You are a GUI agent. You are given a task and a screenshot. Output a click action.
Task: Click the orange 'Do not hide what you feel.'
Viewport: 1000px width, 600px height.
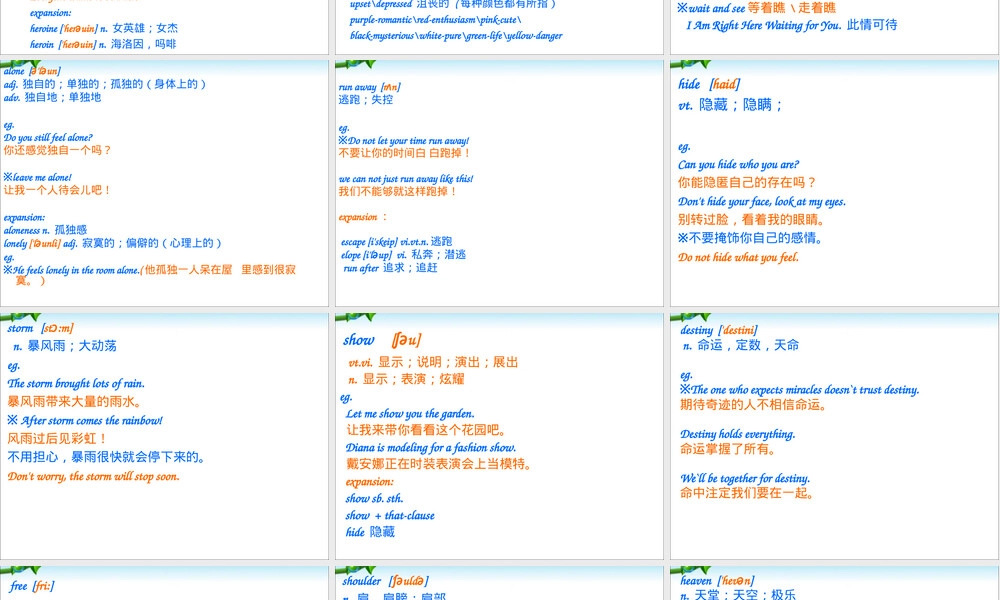(x=739, y=258)
